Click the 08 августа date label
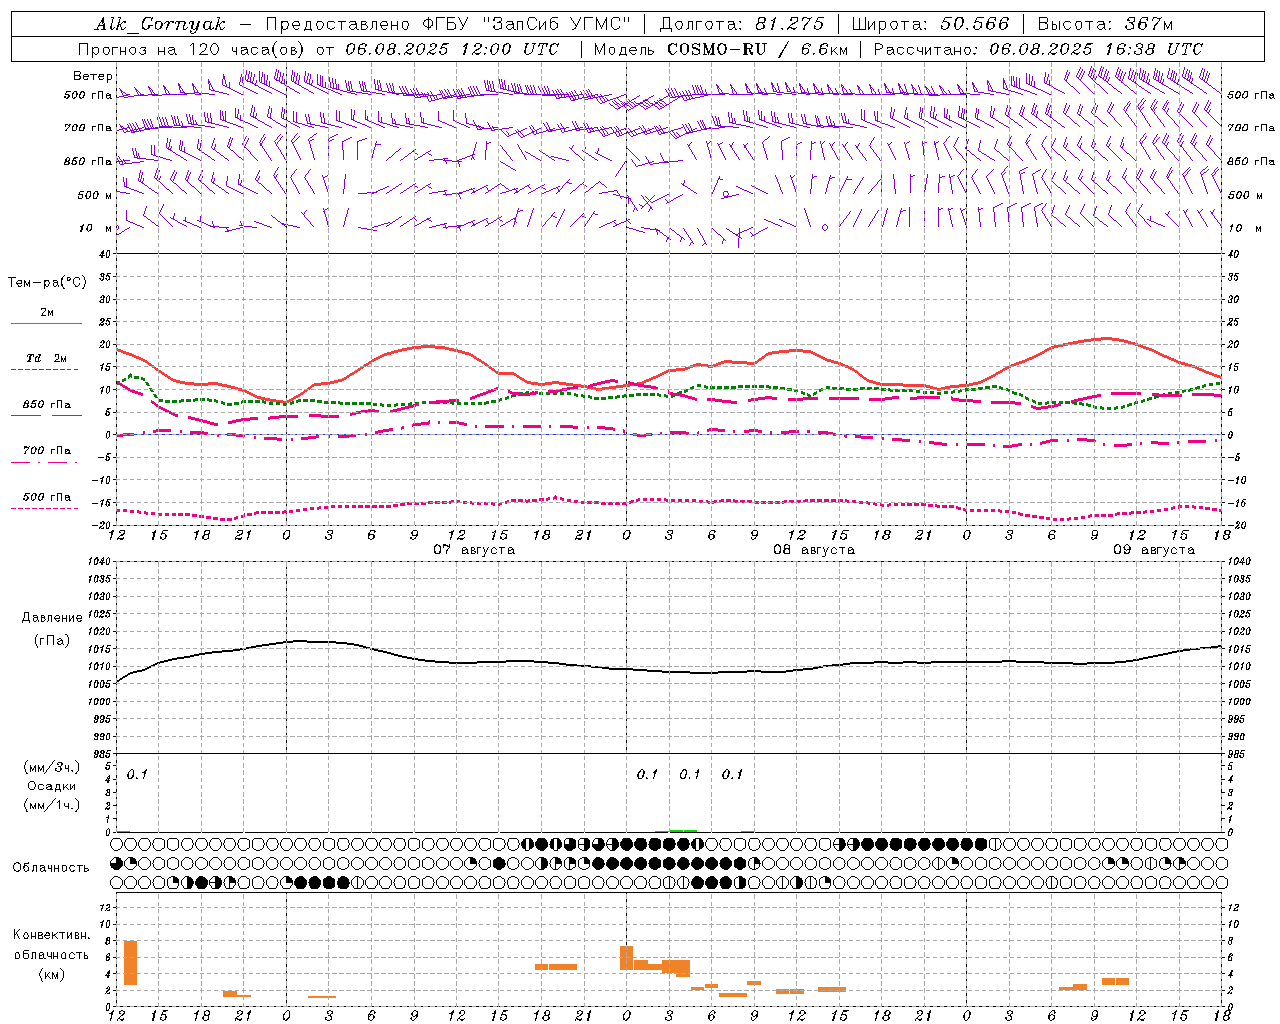Screen dimensions: 1280x1024 click(x=813, y=550)
